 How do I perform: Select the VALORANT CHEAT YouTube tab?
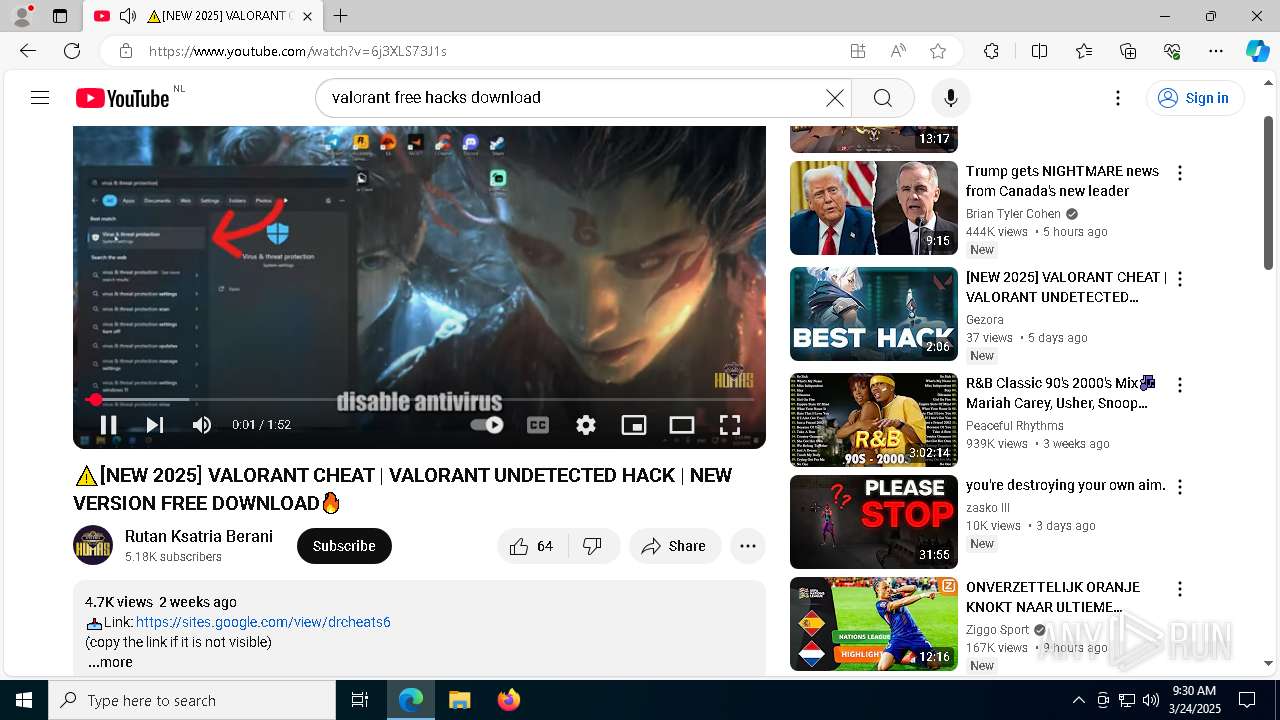204,16
